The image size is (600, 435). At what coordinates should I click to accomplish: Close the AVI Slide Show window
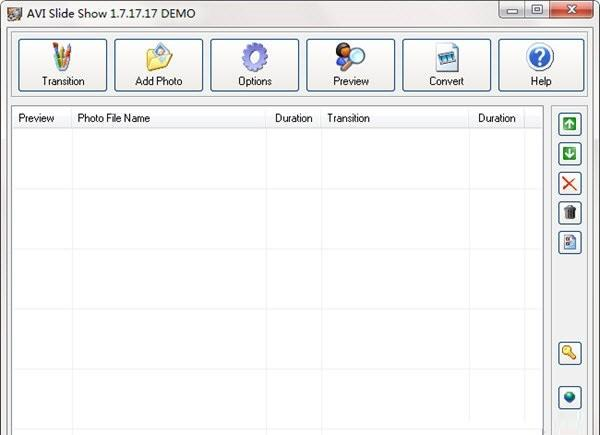[572, 10]
